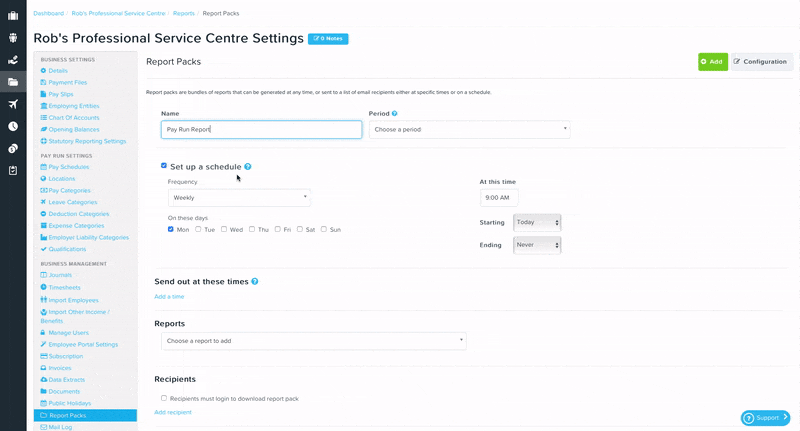Click the help icon next to Period
This screenshot has width=800, height=431.
click(395, 114)
